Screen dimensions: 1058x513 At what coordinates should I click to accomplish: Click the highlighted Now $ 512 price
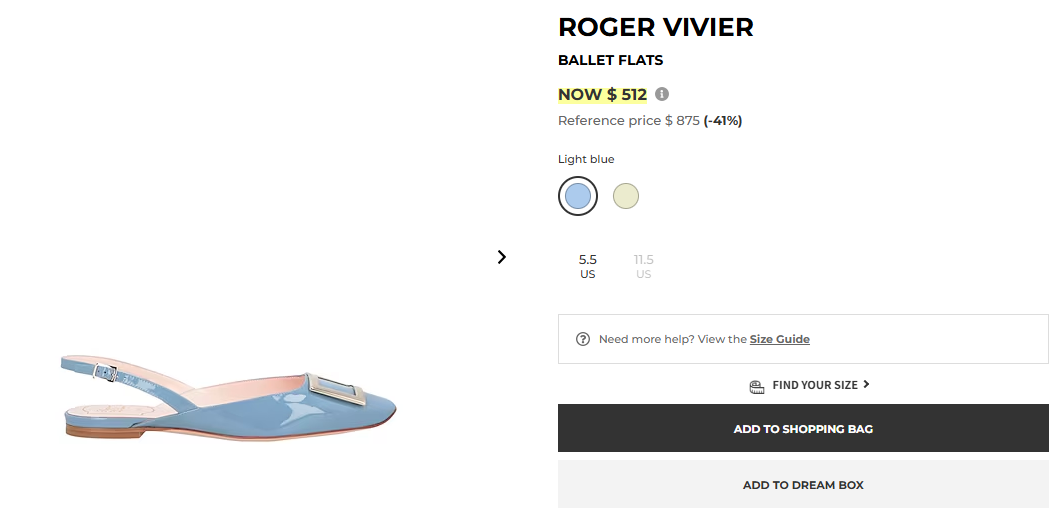602,95
